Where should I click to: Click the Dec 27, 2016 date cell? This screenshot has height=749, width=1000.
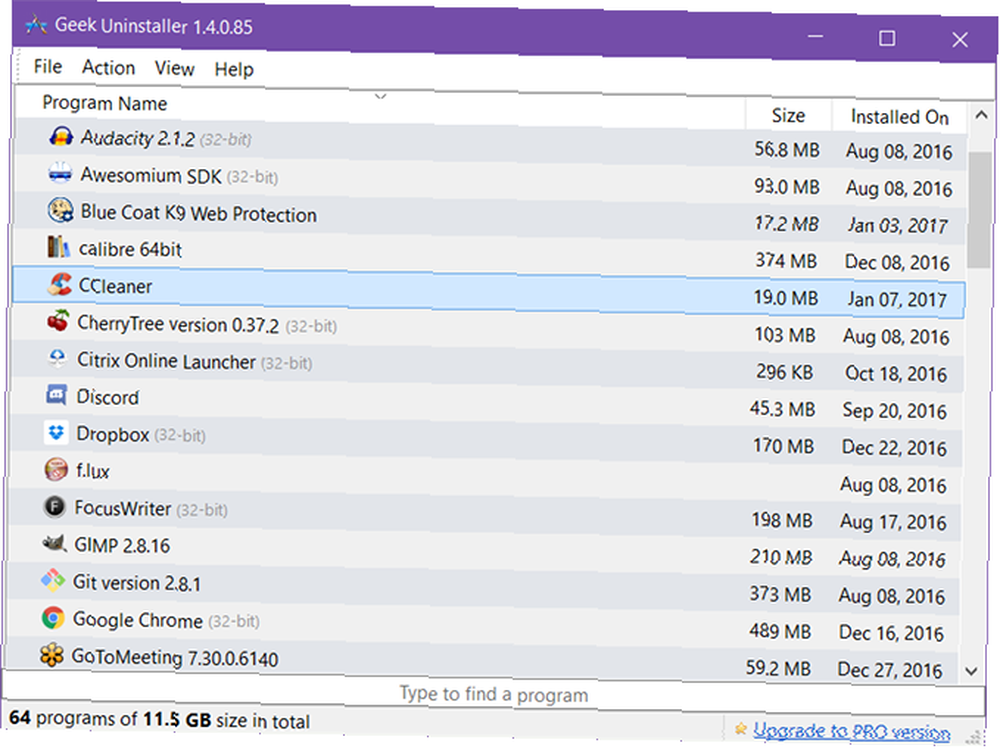(890, 670)
